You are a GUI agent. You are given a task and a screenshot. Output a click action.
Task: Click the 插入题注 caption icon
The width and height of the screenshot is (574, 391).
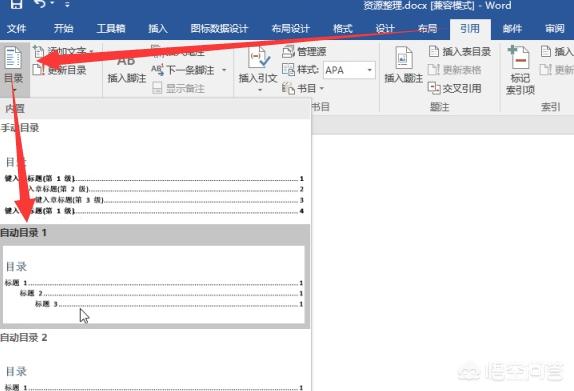point(403,58)
